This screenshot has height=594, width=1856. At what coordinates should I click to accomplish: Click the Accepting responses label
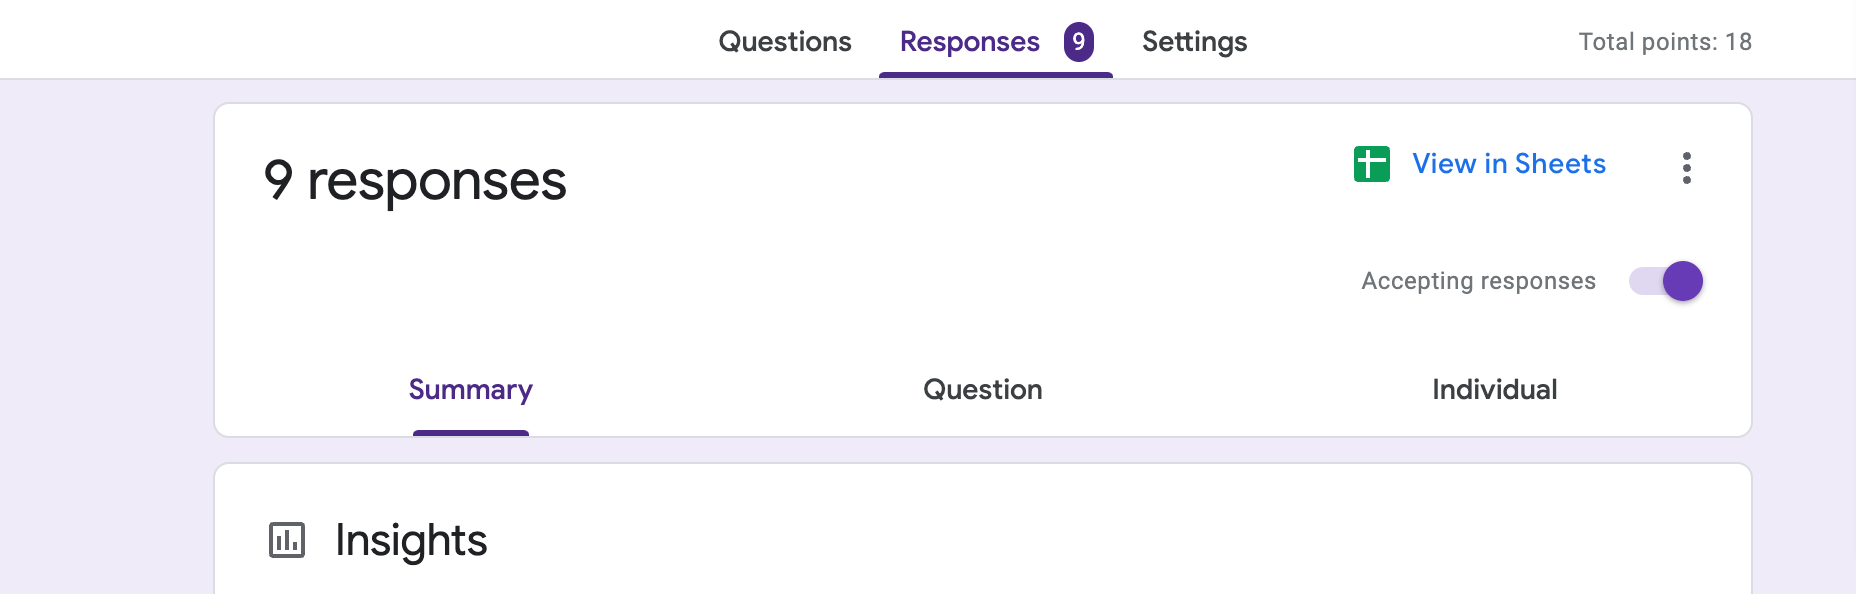point(1478,281)
